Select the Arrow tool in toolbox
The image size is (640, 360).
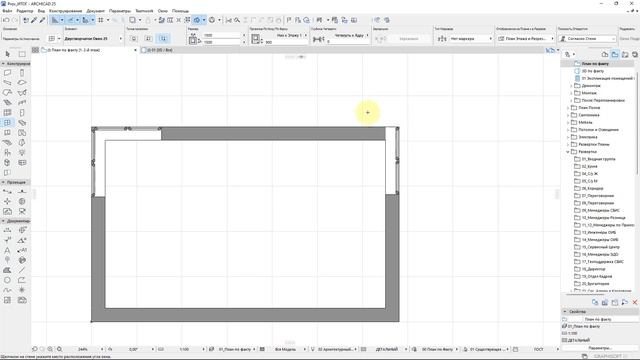7,54
